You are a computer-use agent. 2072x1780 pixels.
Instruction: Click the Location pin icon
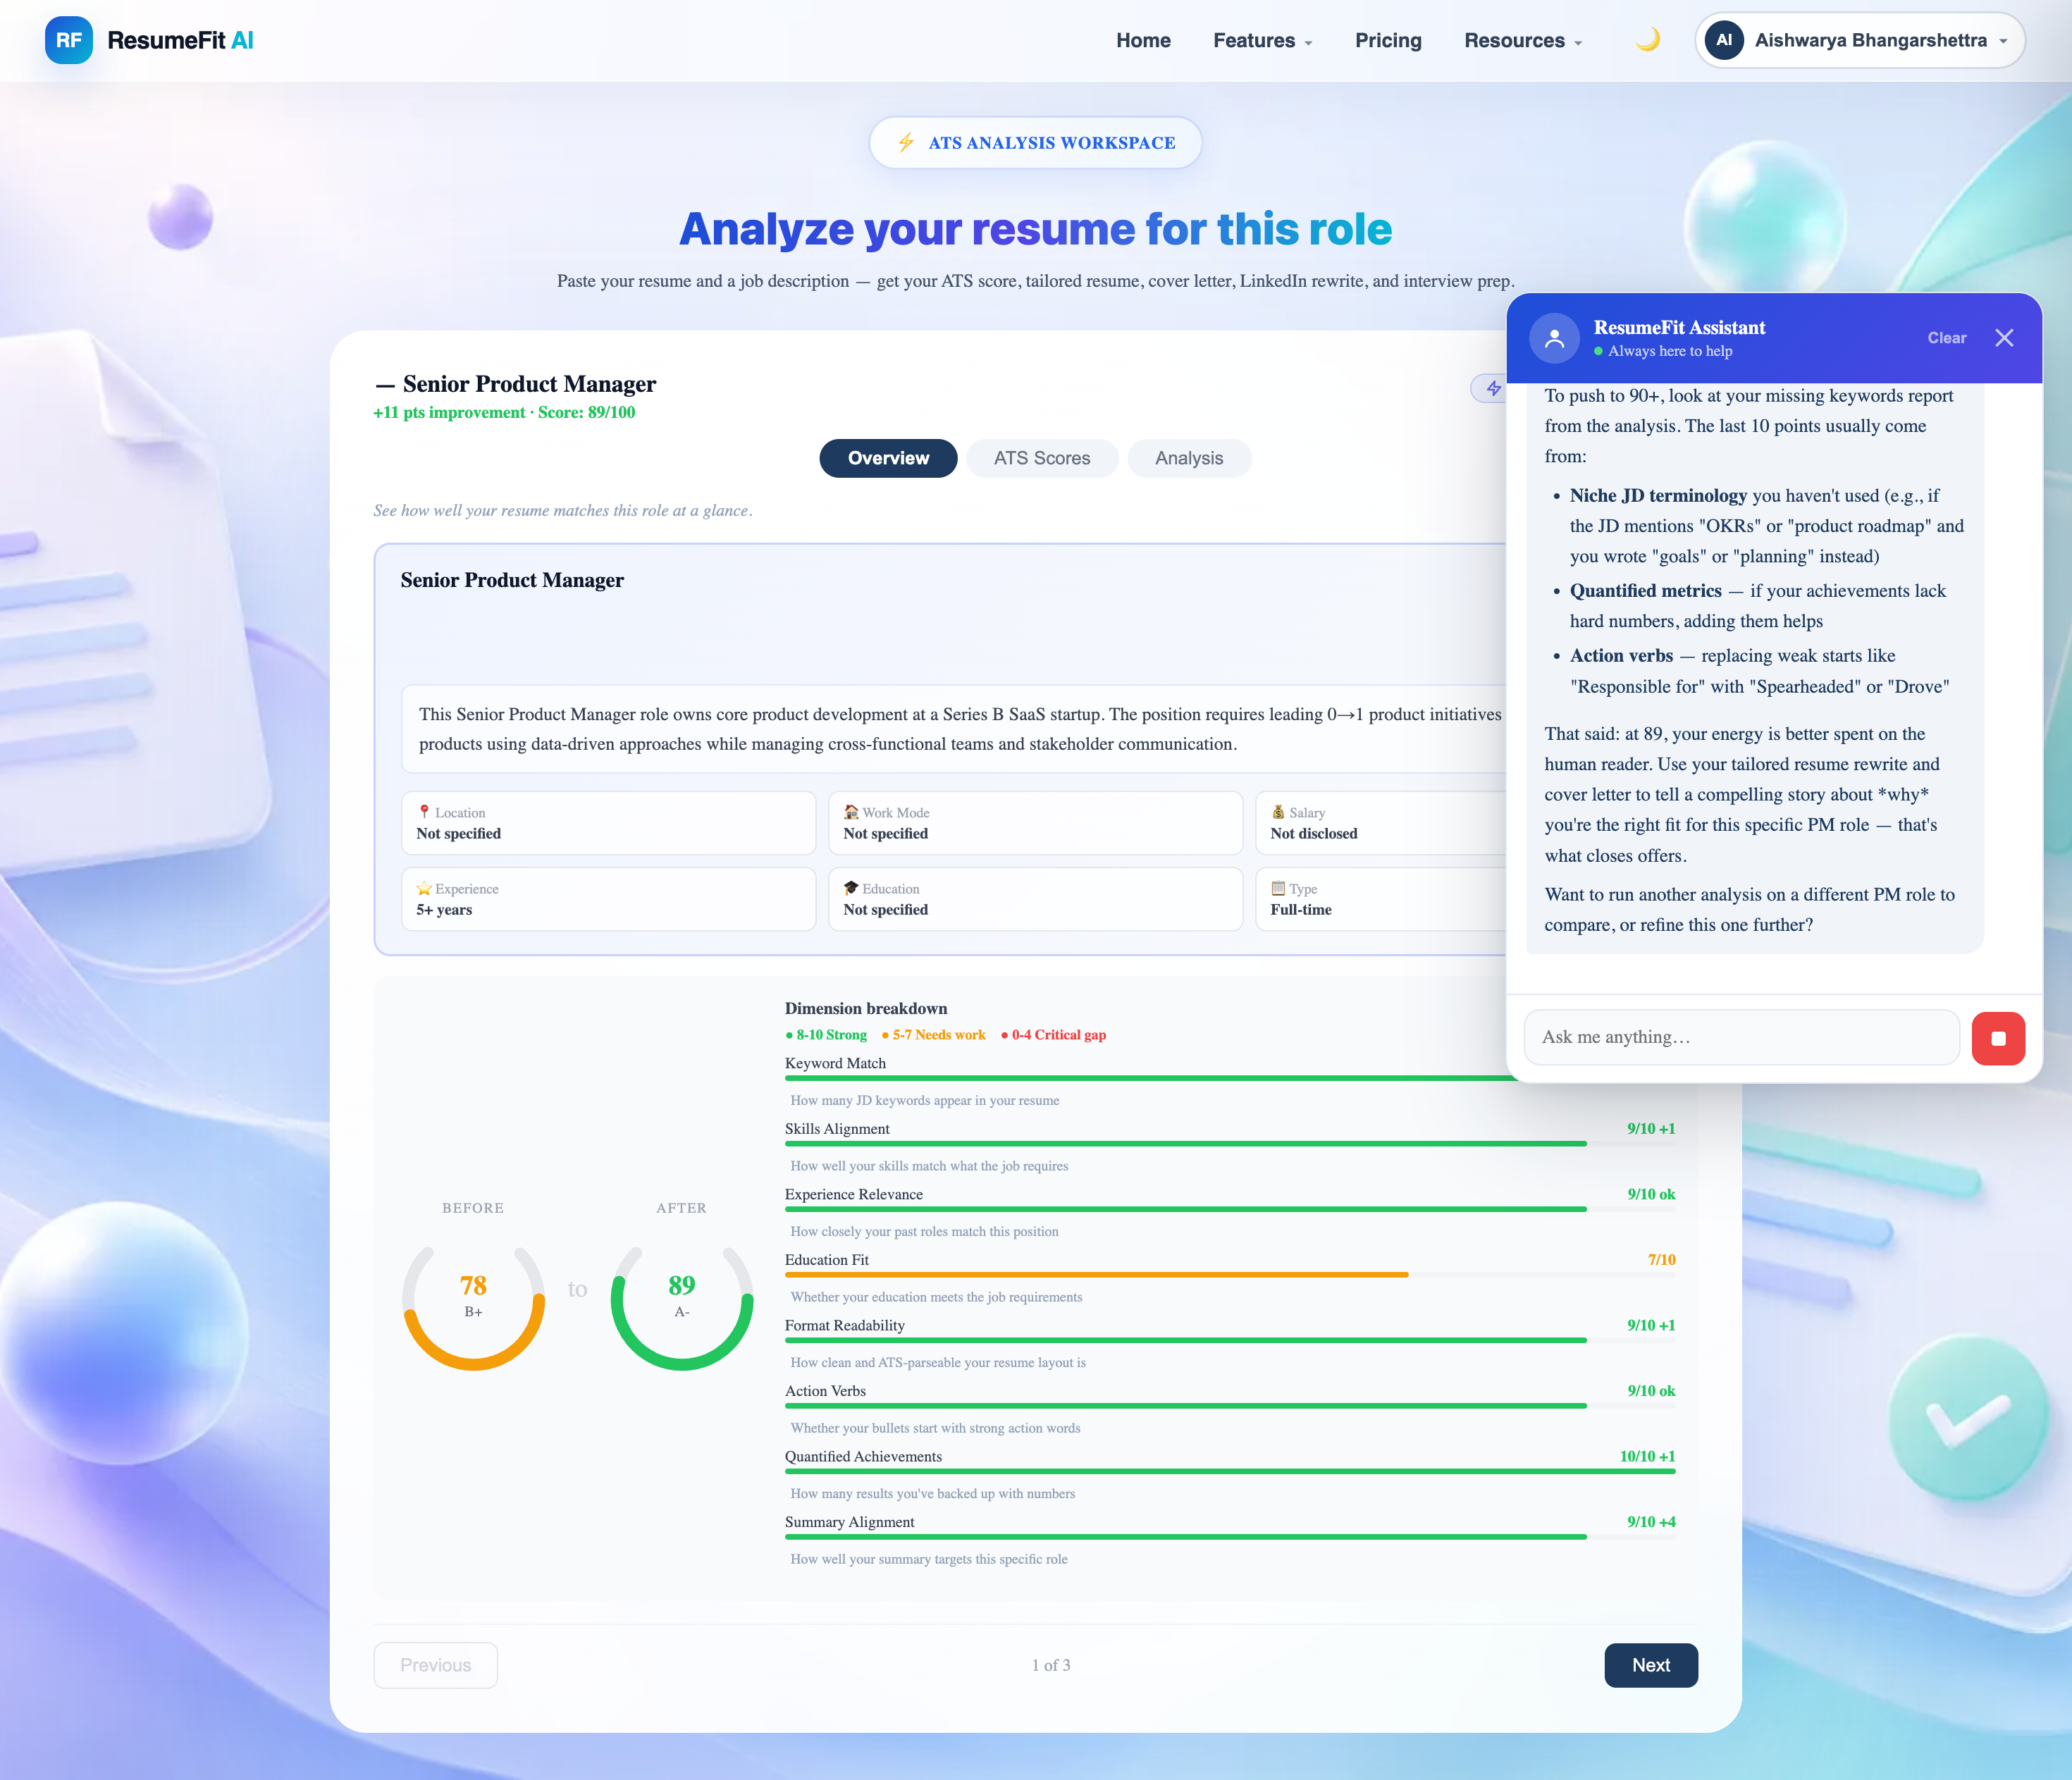[424, 812]
